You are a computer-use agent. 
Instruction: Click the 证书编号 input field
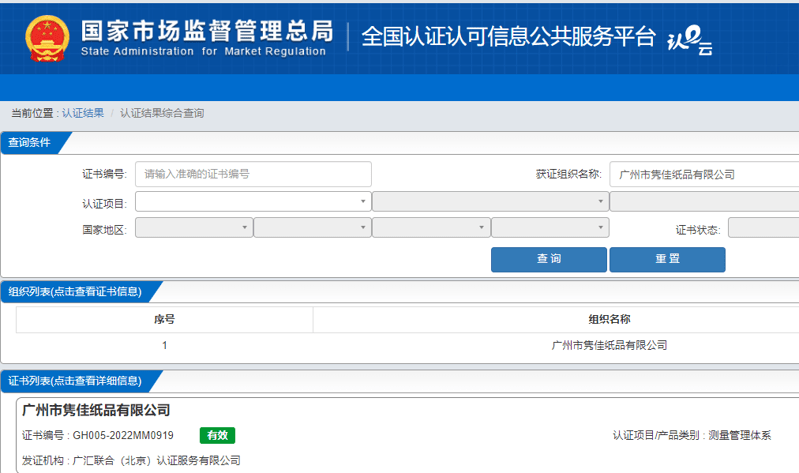coord(253,174)
